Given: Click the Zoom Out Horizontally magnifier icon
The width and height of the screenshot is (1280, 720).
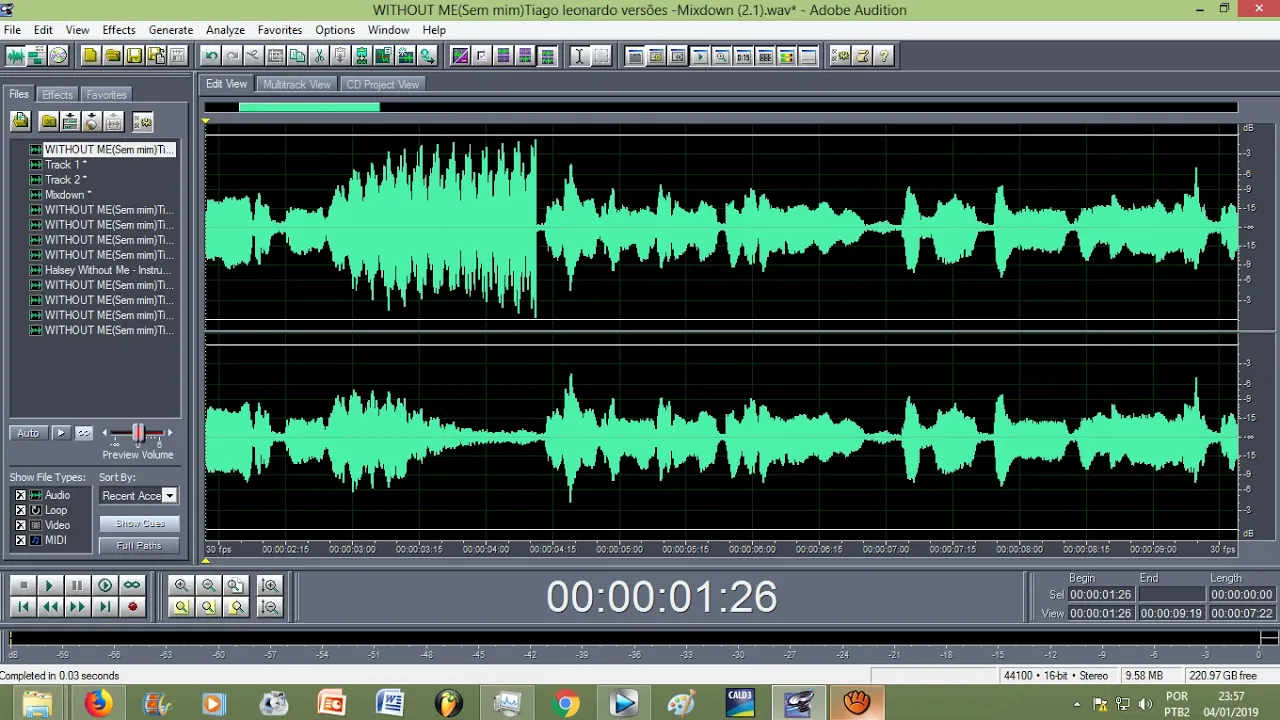Looking at the screenshot, I should 208,586.
